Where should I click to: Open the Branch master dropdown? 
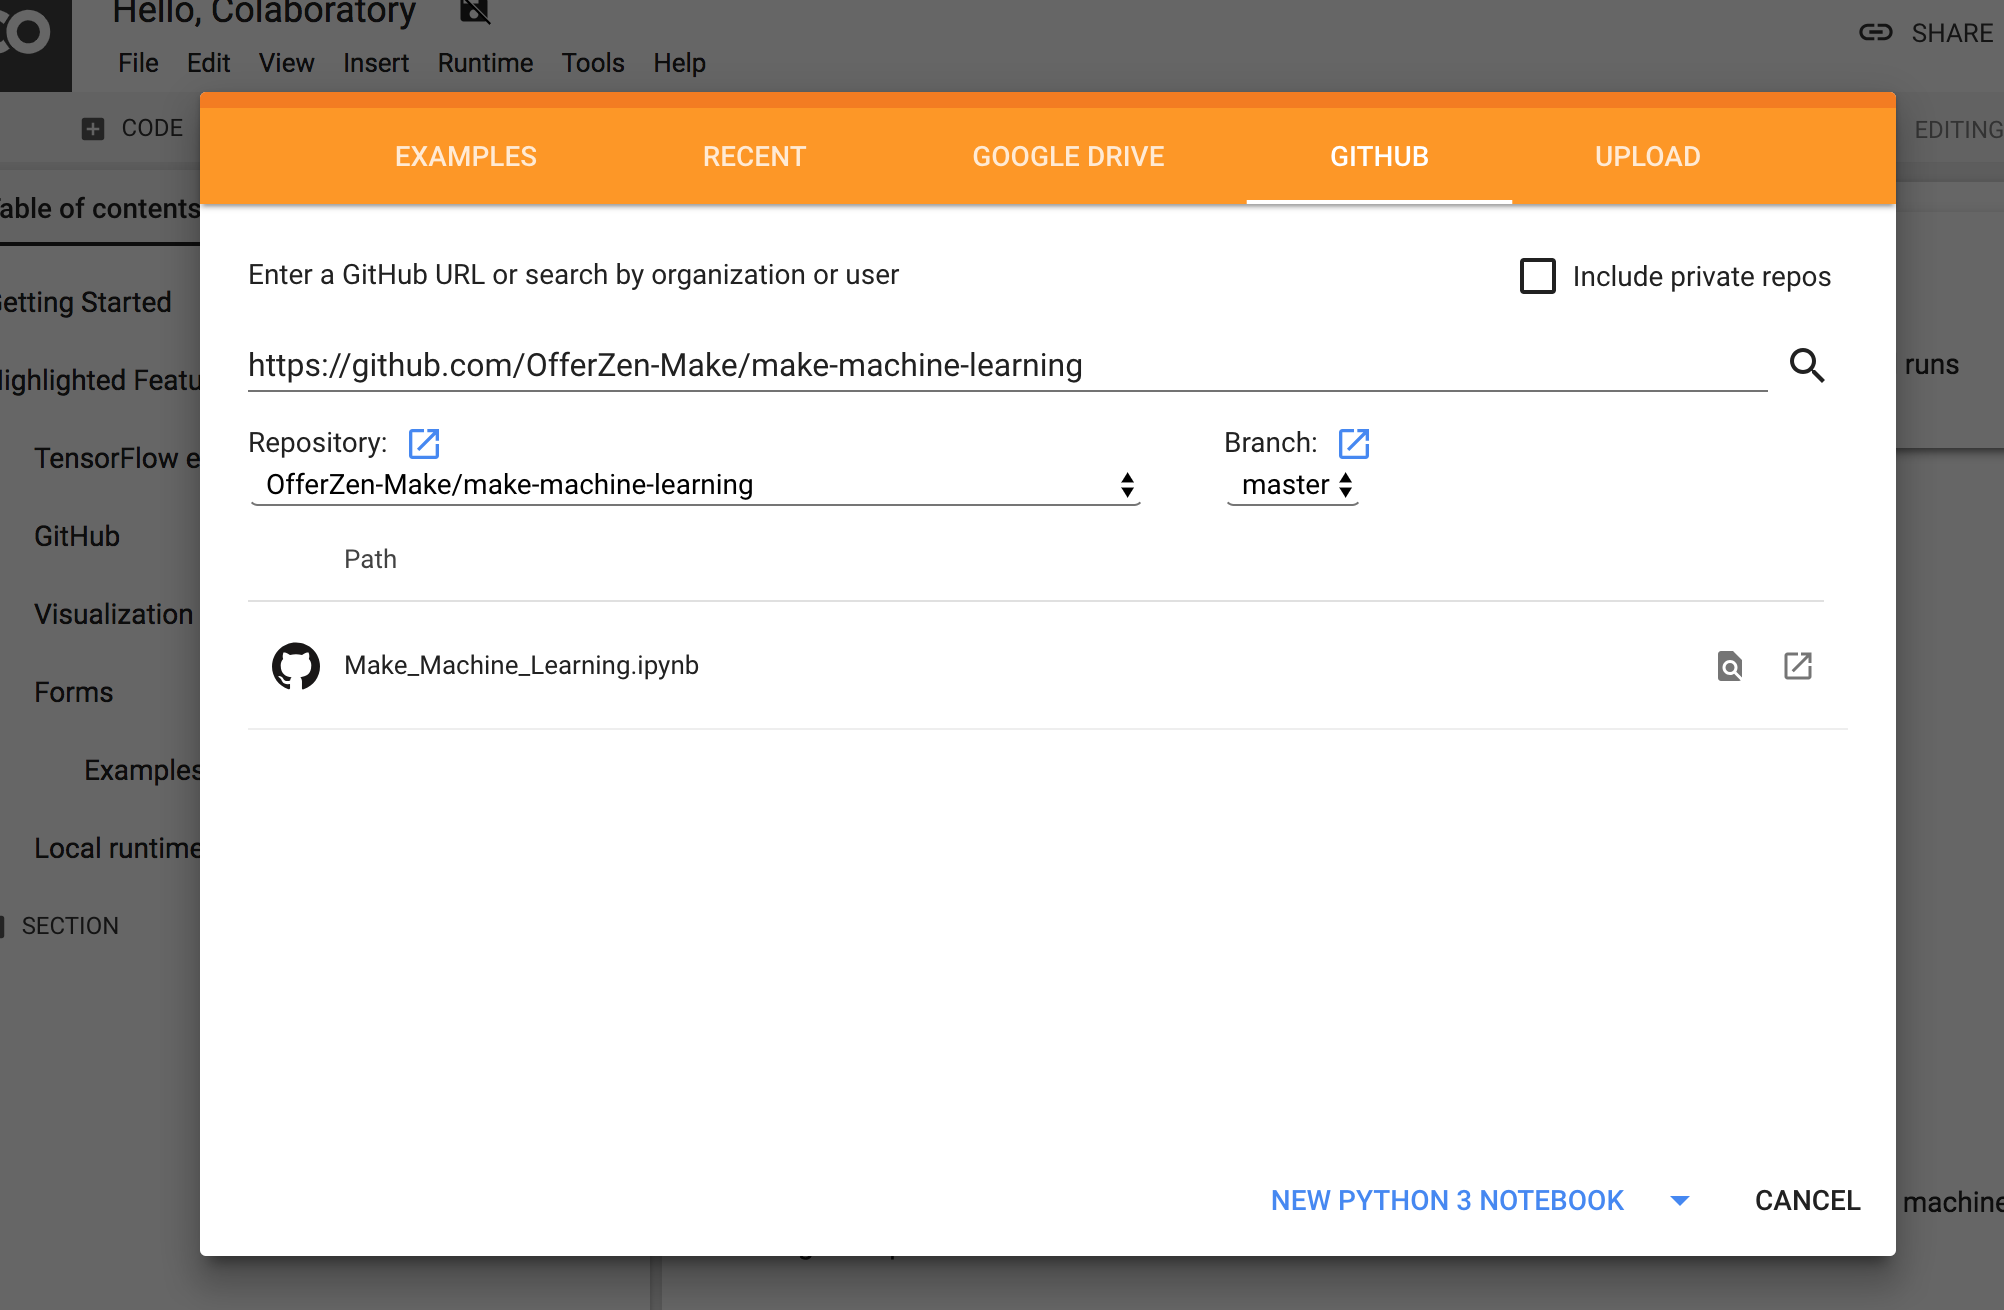1293,485
